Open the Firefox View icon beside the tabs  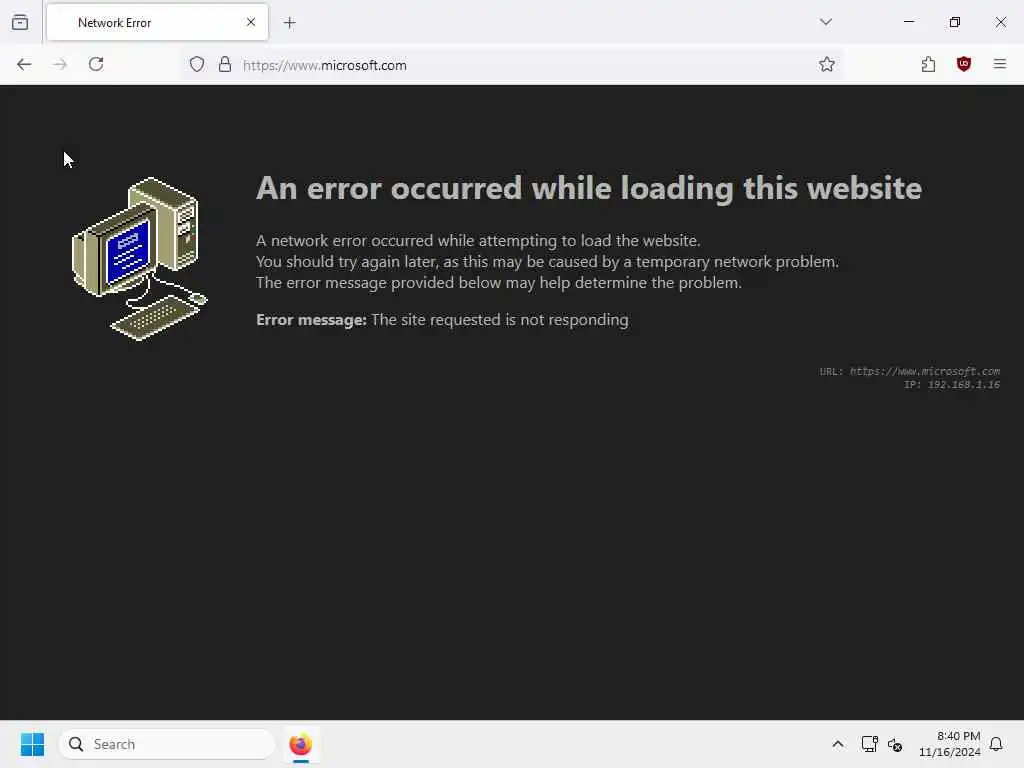click(x=20, y=22)
